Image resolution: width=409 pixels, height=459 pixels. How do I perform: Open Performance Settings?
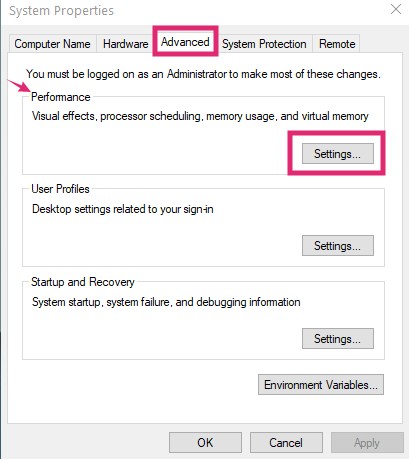(338, 154)
